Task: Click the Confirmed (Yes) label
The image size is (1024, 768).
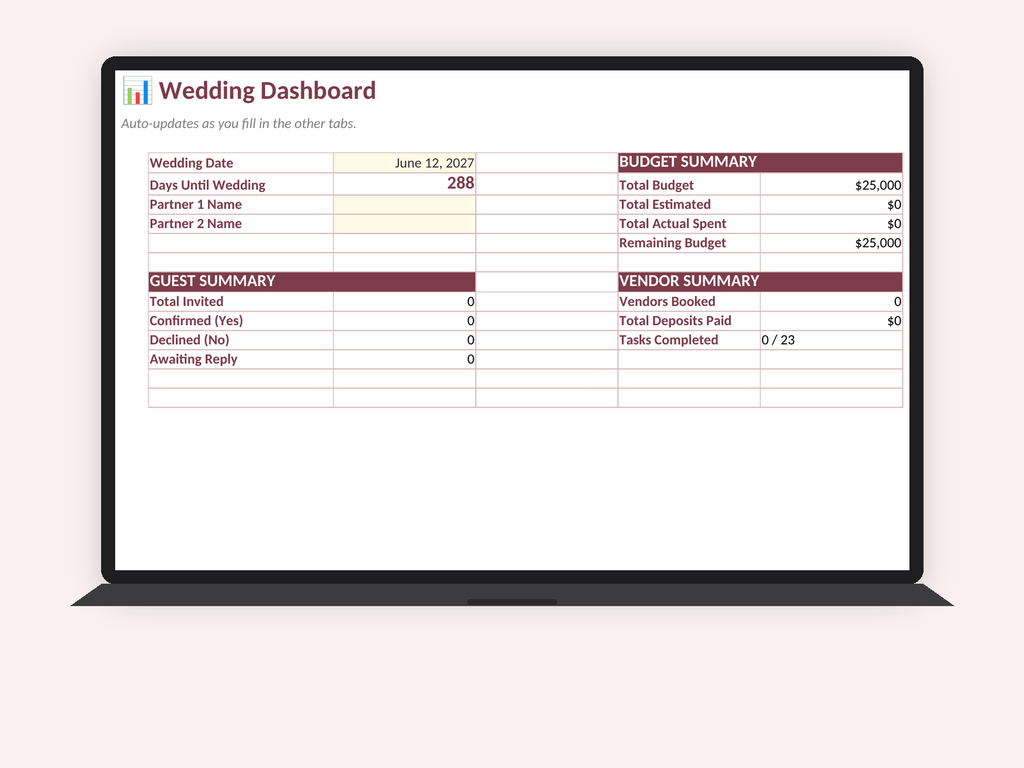Action: [240, 321]
